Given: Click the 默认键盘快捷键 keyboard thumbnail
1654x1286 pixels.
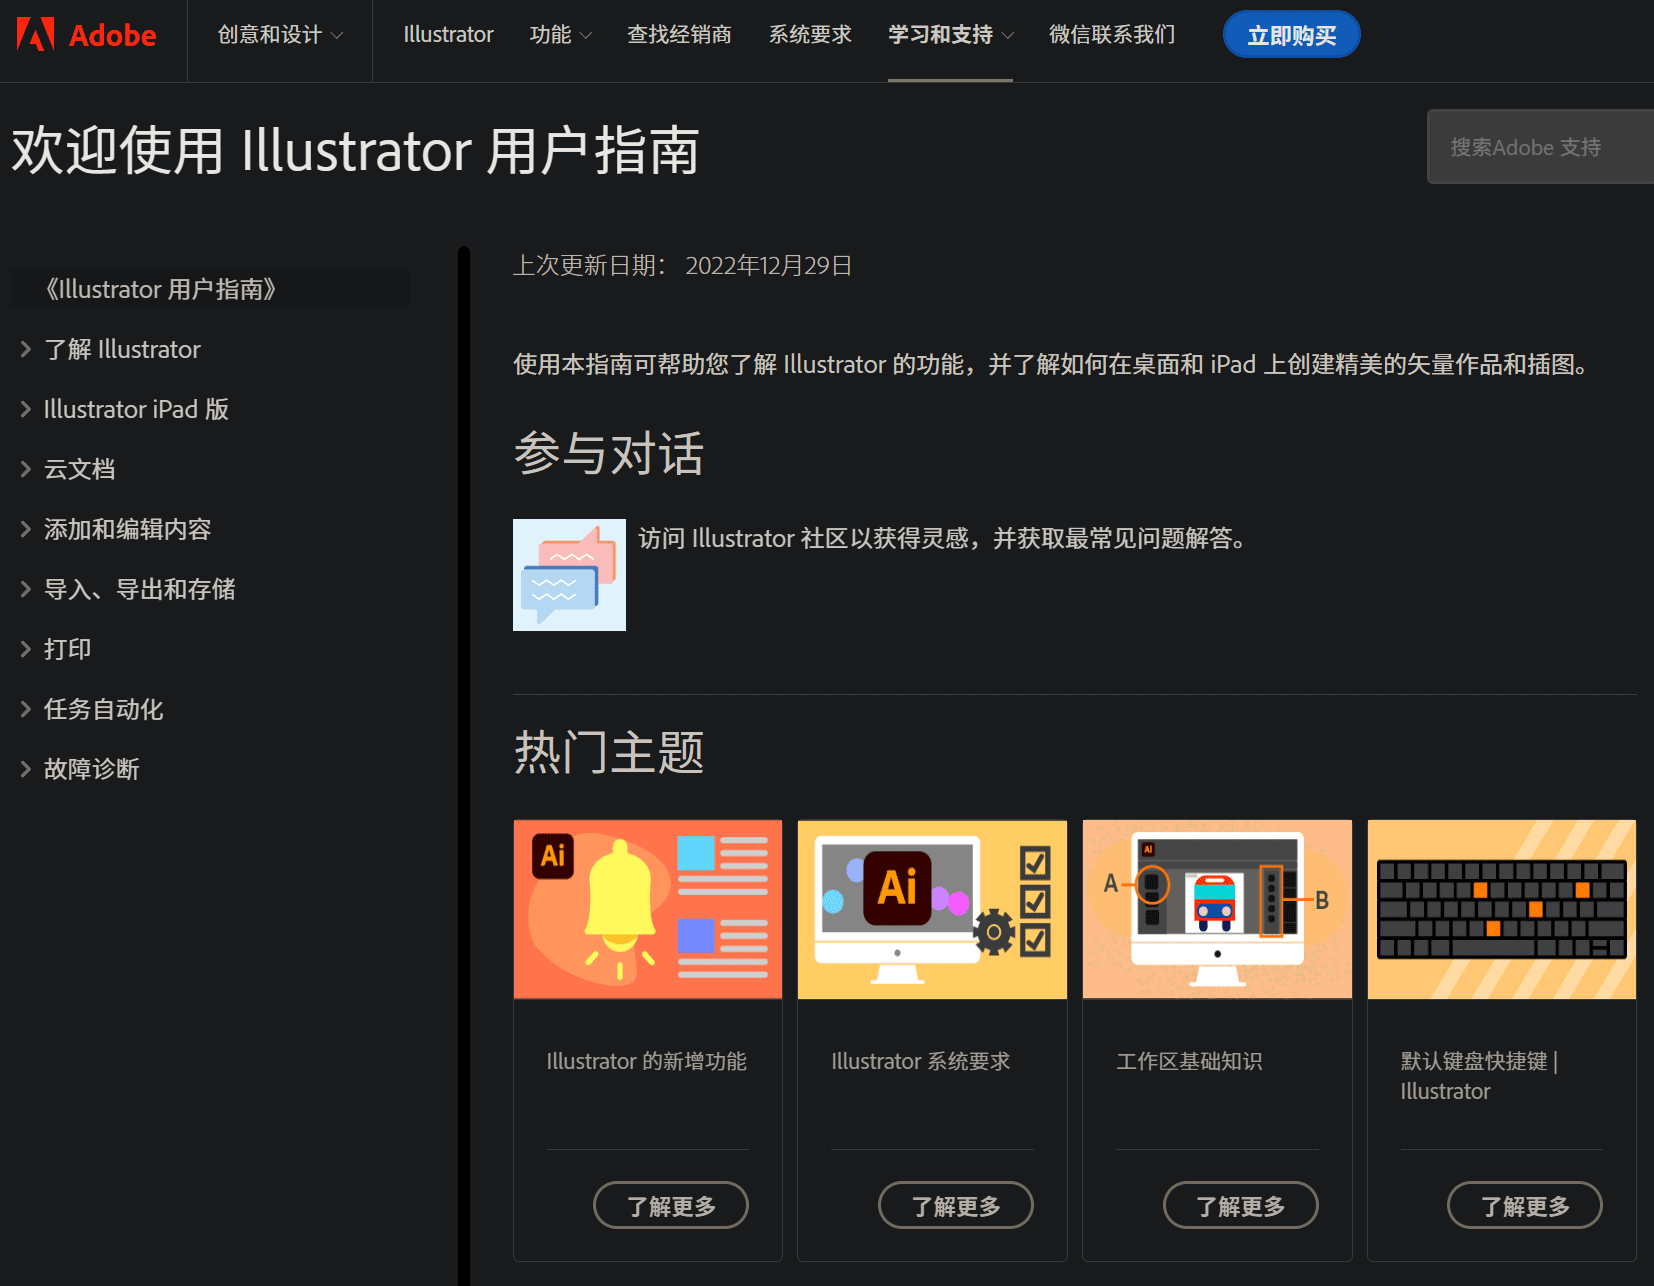Looking at the screenshot, I should pyautogui.click(x=1500, y=909).
